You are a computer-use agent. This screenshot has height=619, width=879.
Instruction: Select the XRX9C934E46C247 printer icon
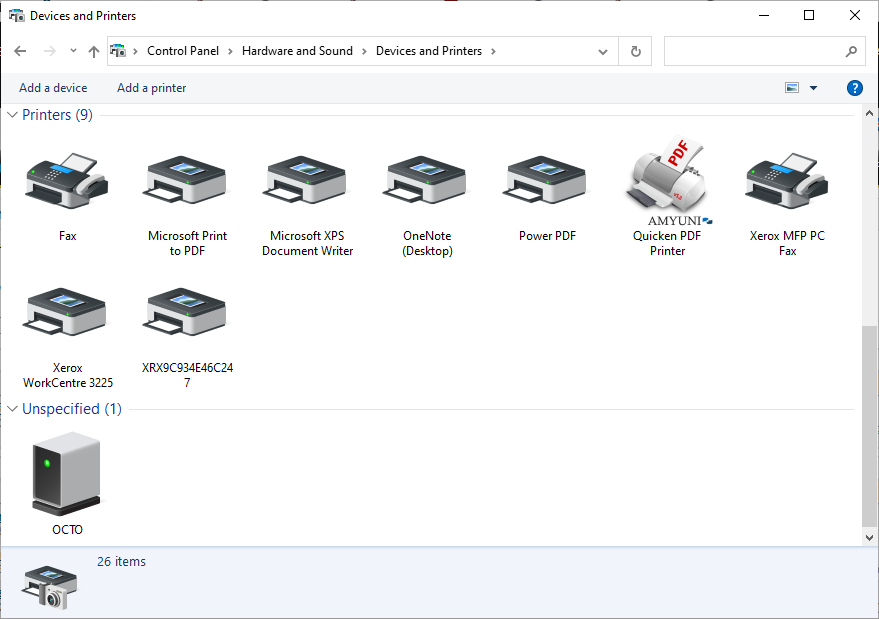187,312
